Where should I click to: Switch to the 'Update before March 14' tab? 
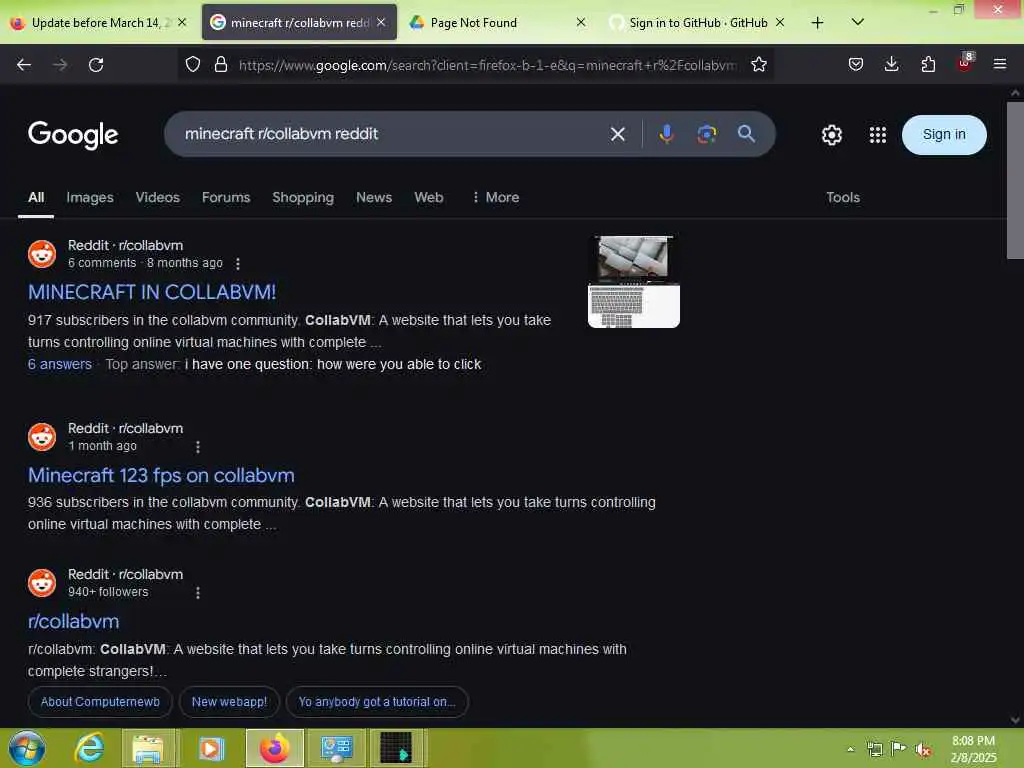(x=98, y=23)
